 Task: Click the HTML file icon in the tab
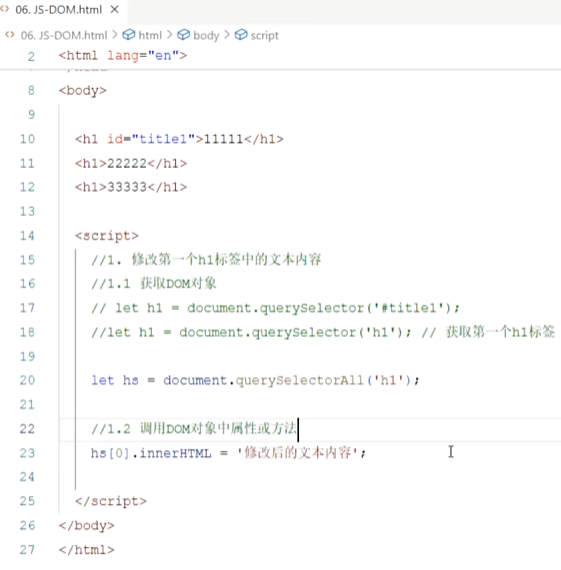pyautogui.click(x=4, y=10)
